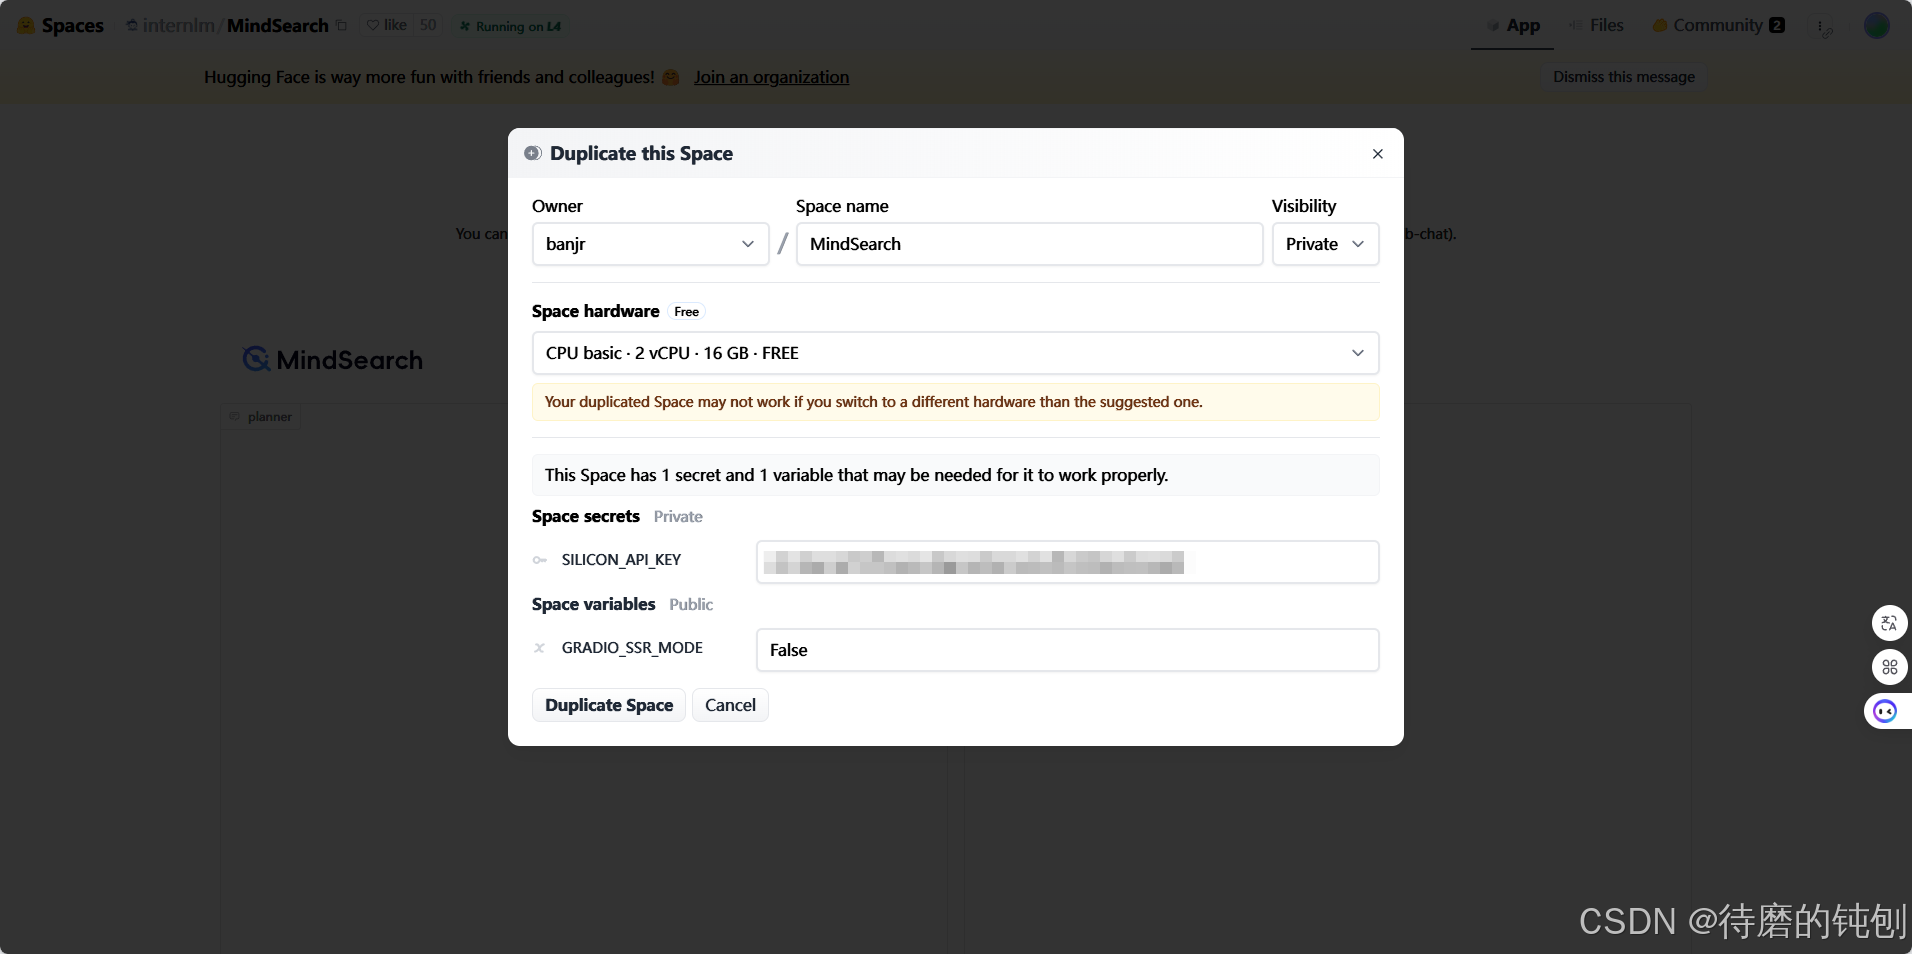Click the translate floating icon

tap(1889, 623)
